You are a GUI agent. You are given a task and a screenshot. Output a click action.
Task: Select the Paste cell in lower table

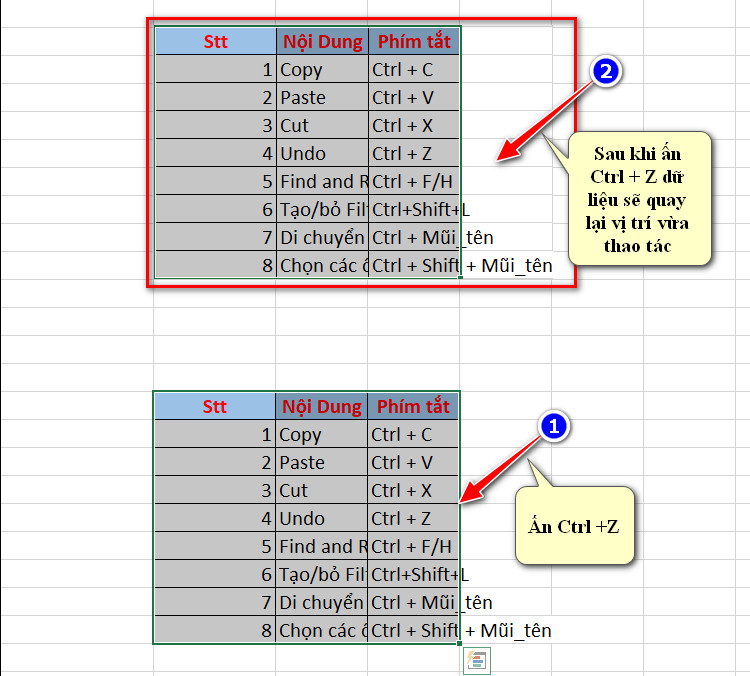[x=321, y=462]
